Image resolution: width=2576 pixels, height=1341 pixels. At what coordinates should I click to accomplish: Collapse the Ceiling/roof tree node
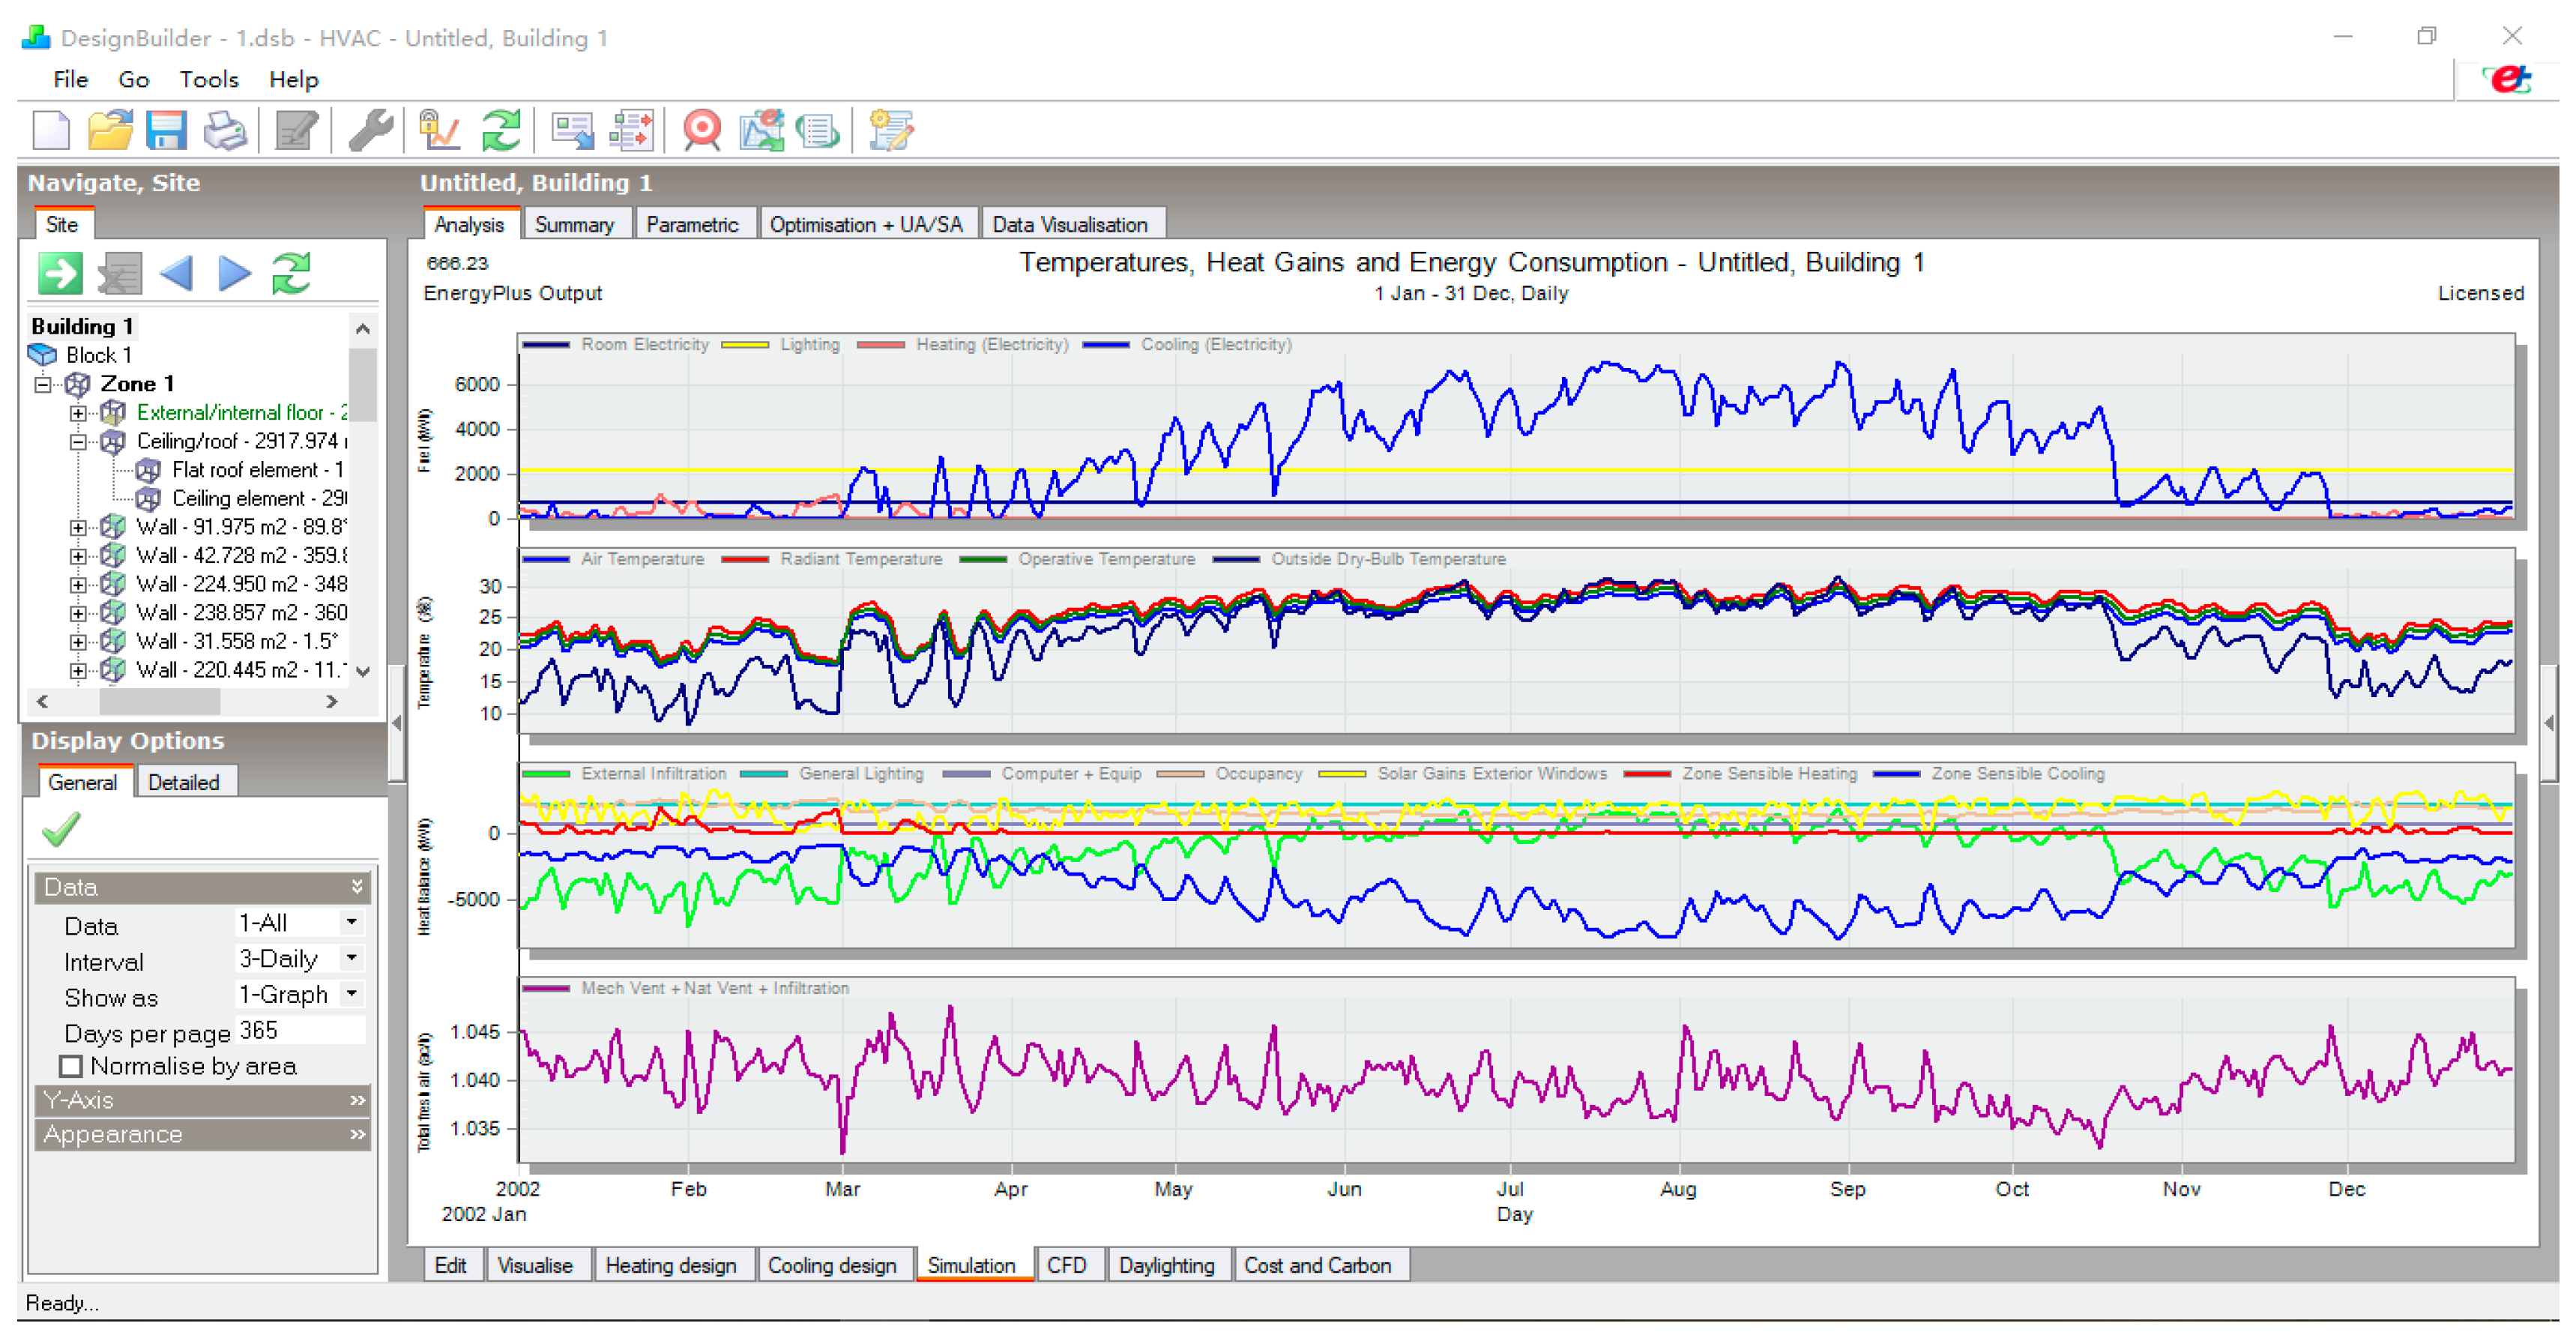tap(78, 441)
